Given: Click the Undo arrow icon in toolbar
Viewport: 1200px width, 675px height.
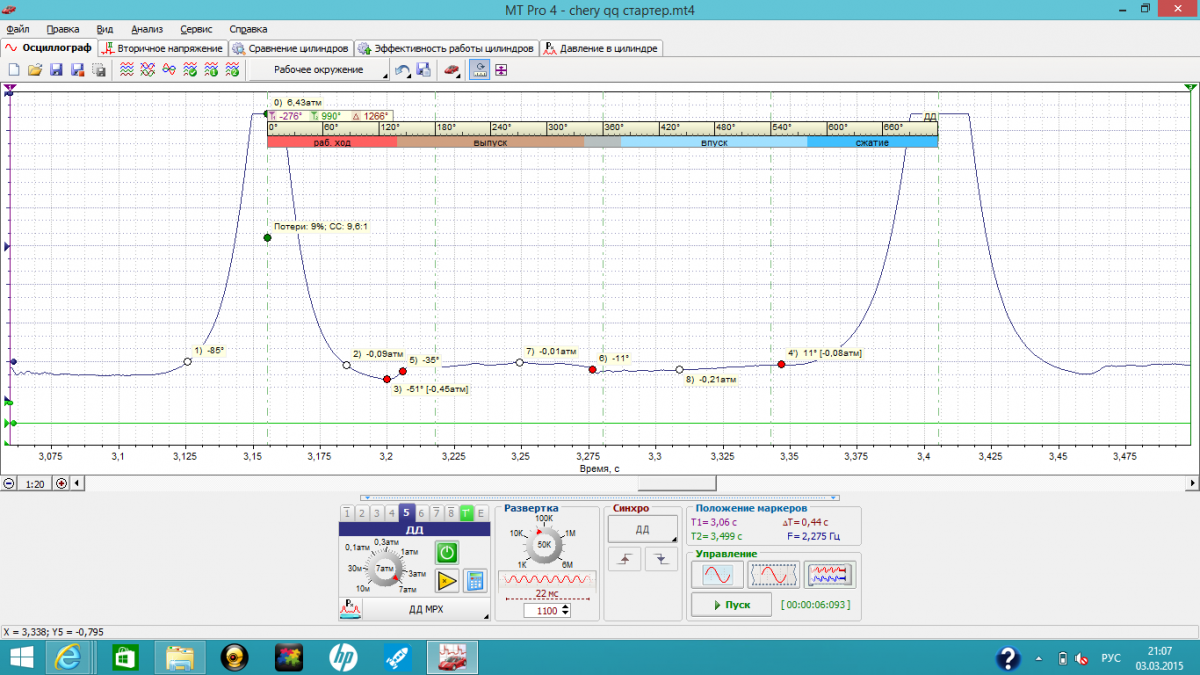Looking at the screenshot, I should 402,70.
